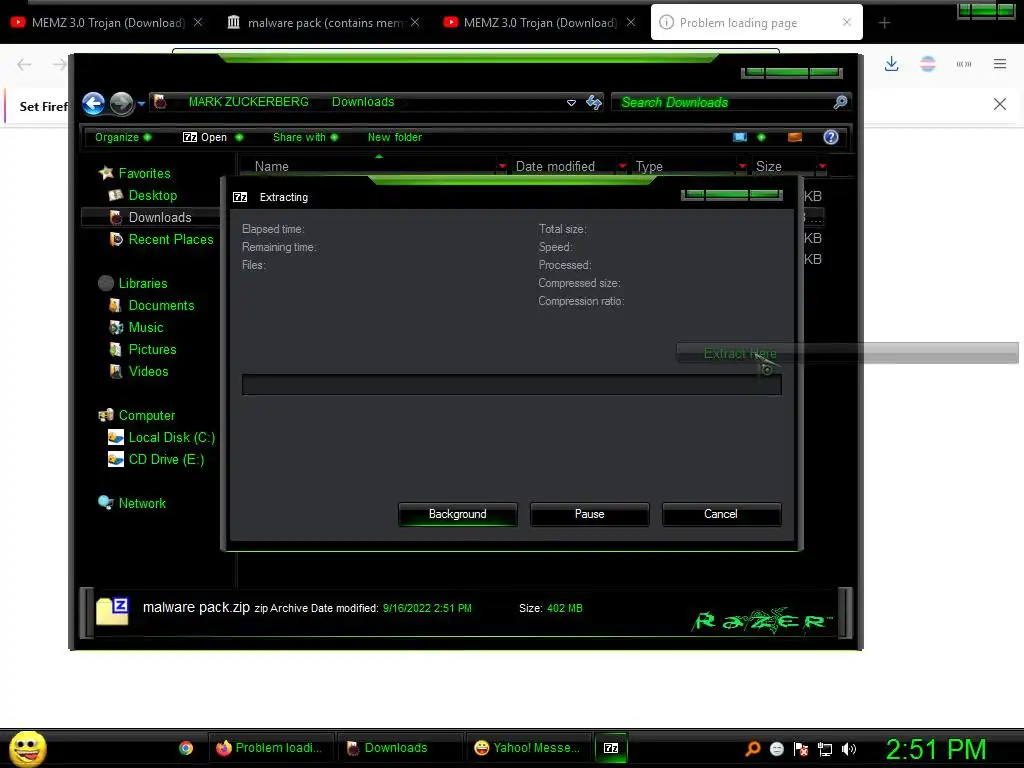1024x768 pixels.
Task: Open the Organize menu
Action: 123,137
